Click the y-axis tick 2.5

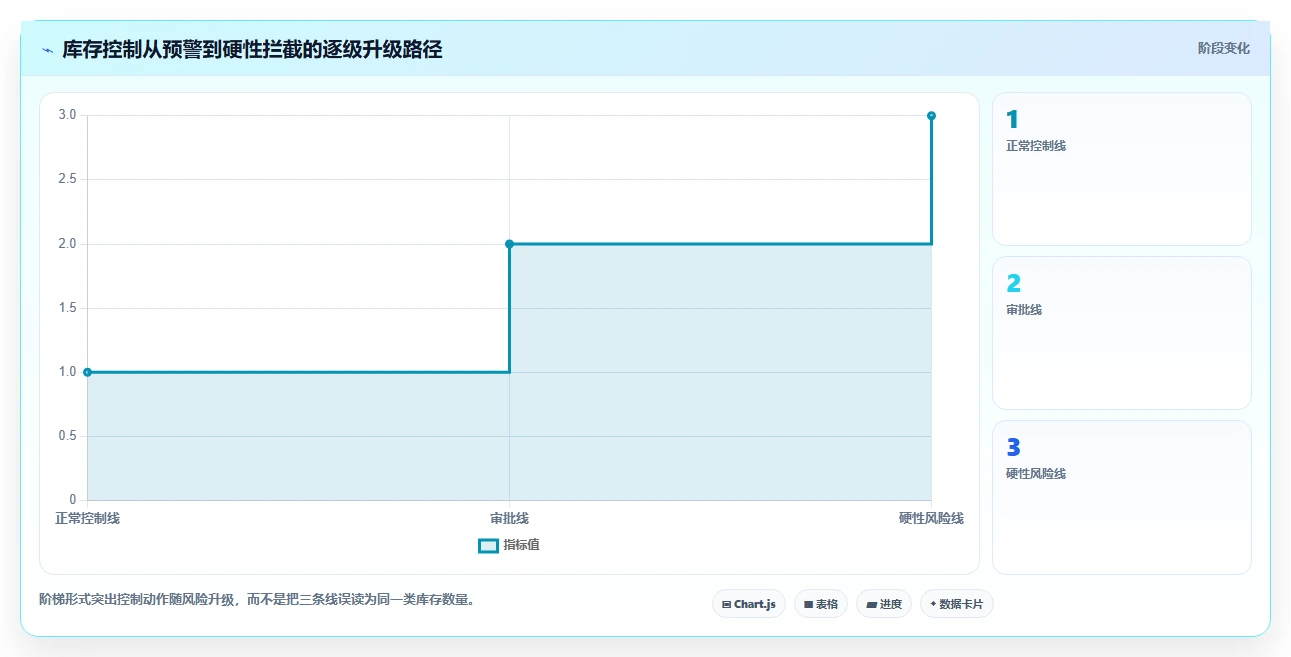pos(67,179)
